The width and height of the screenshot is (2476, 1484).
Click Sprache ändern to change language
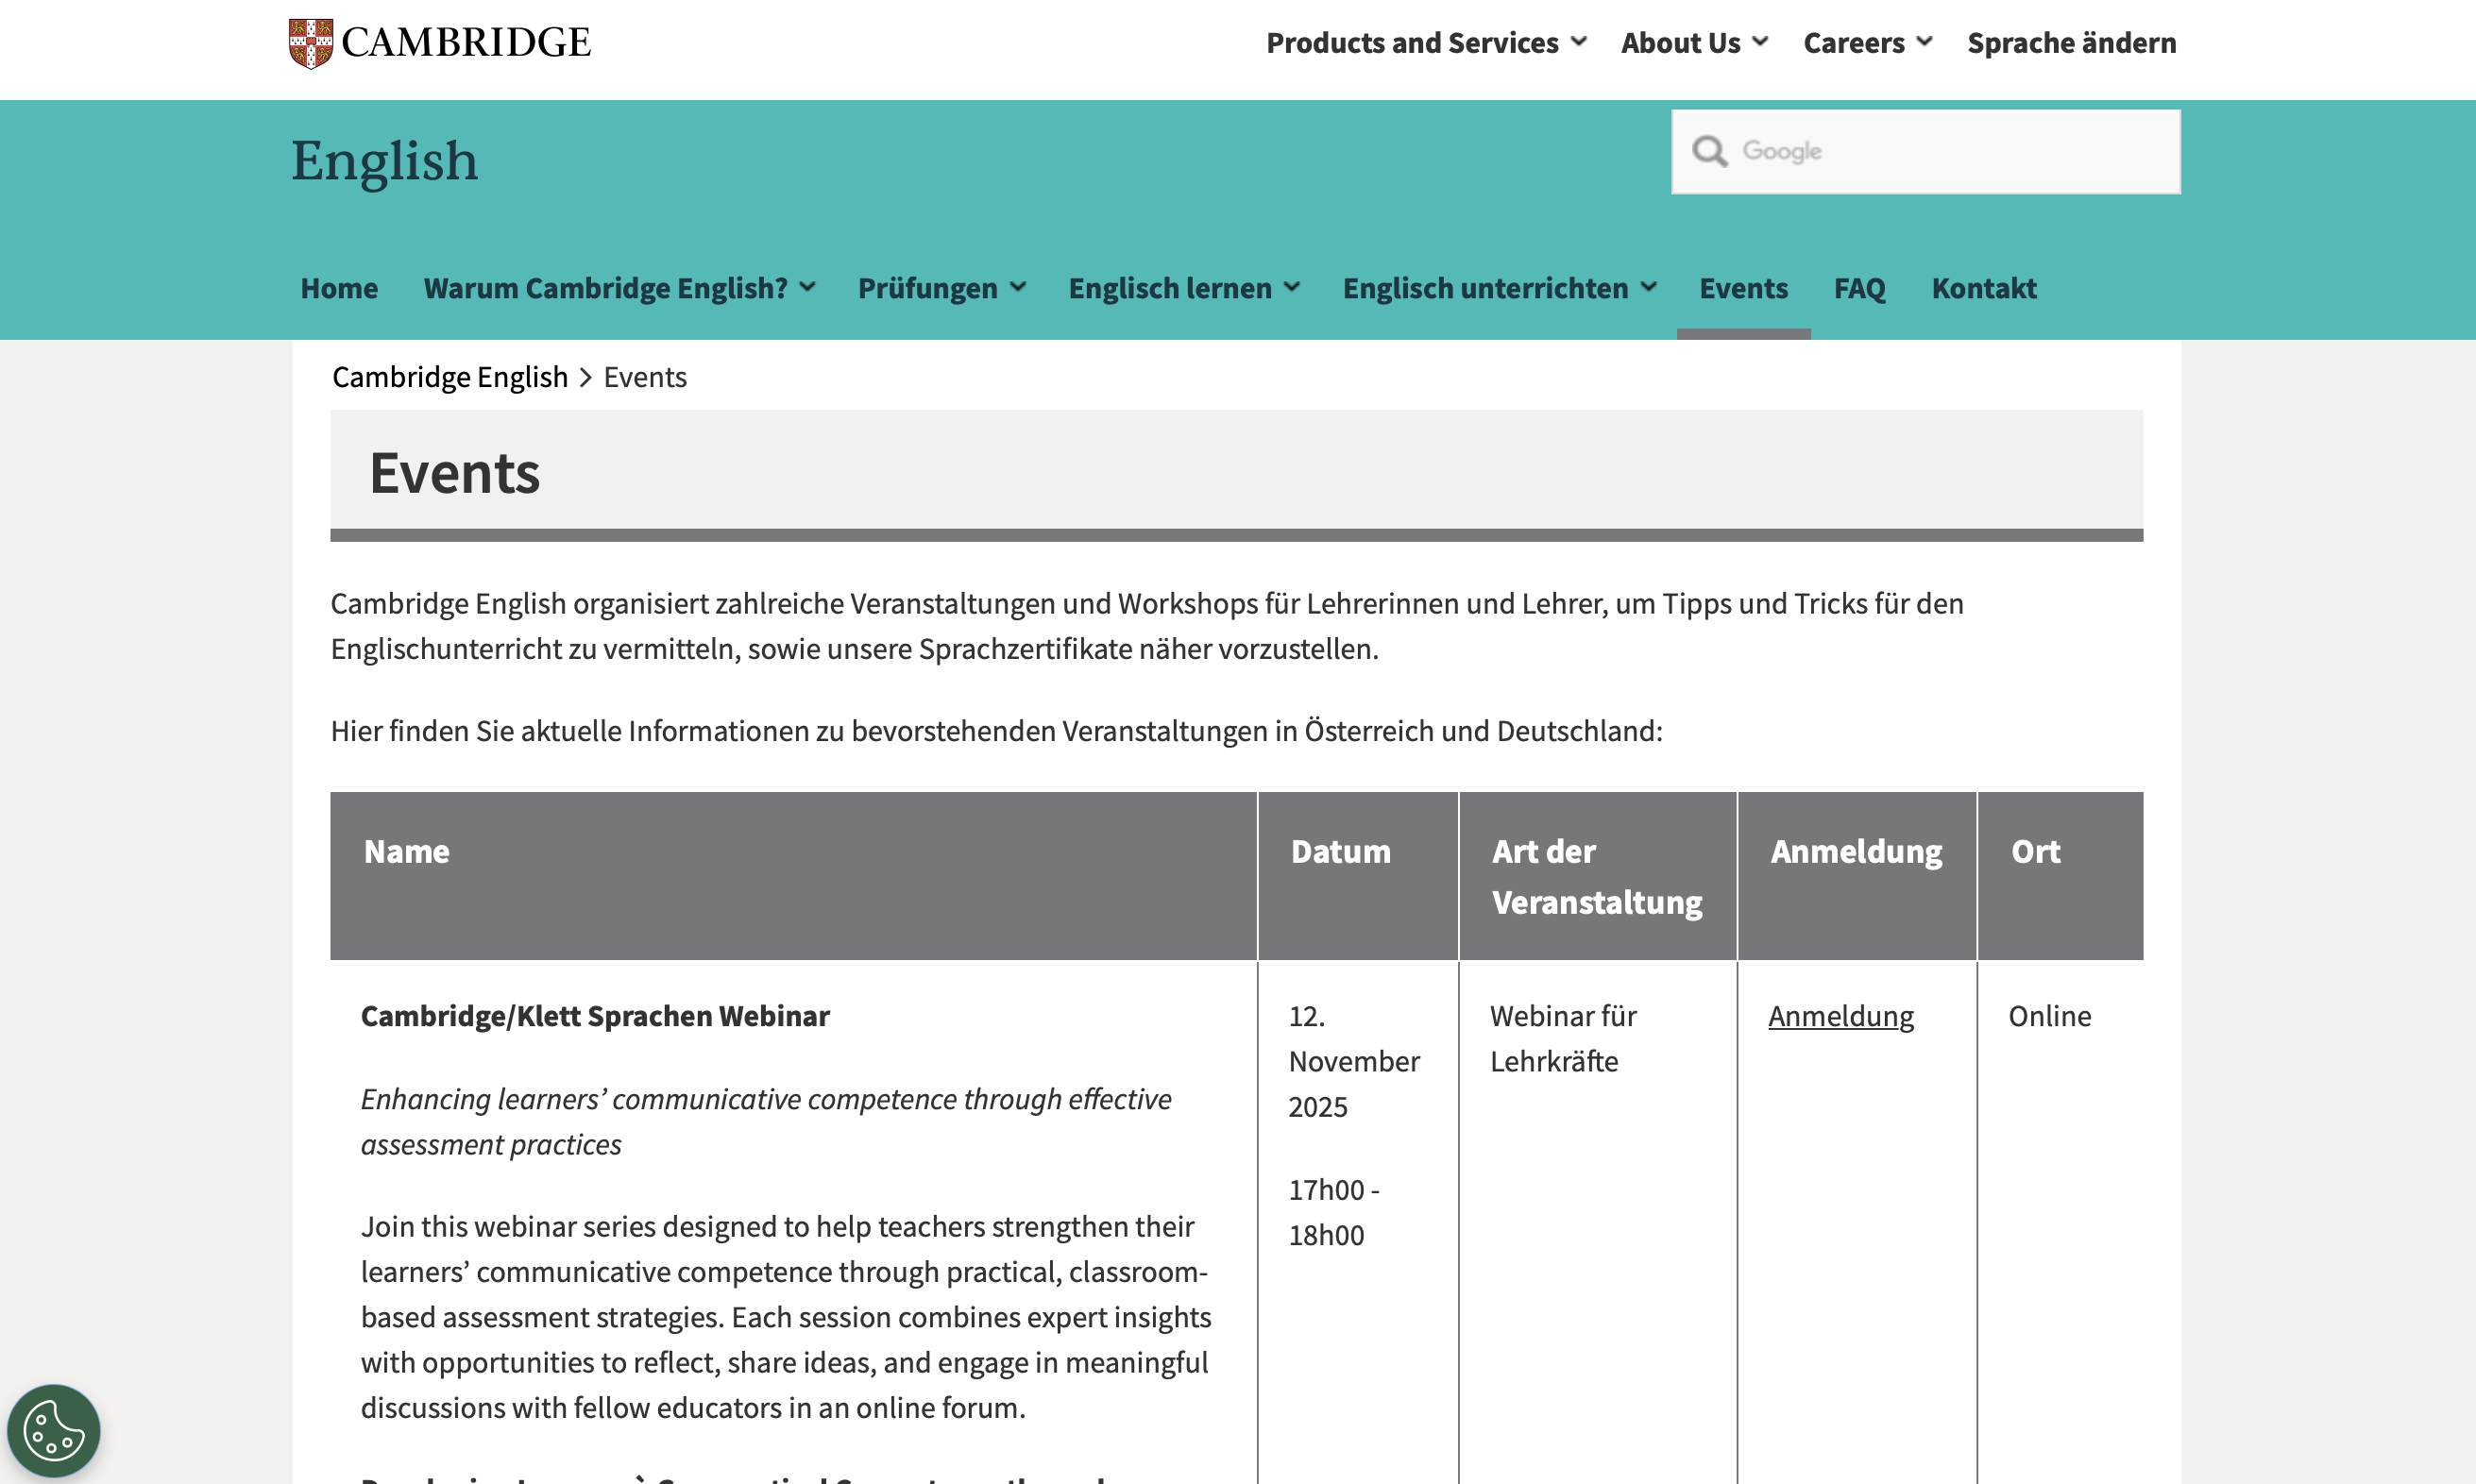(x=2071, y=43)
